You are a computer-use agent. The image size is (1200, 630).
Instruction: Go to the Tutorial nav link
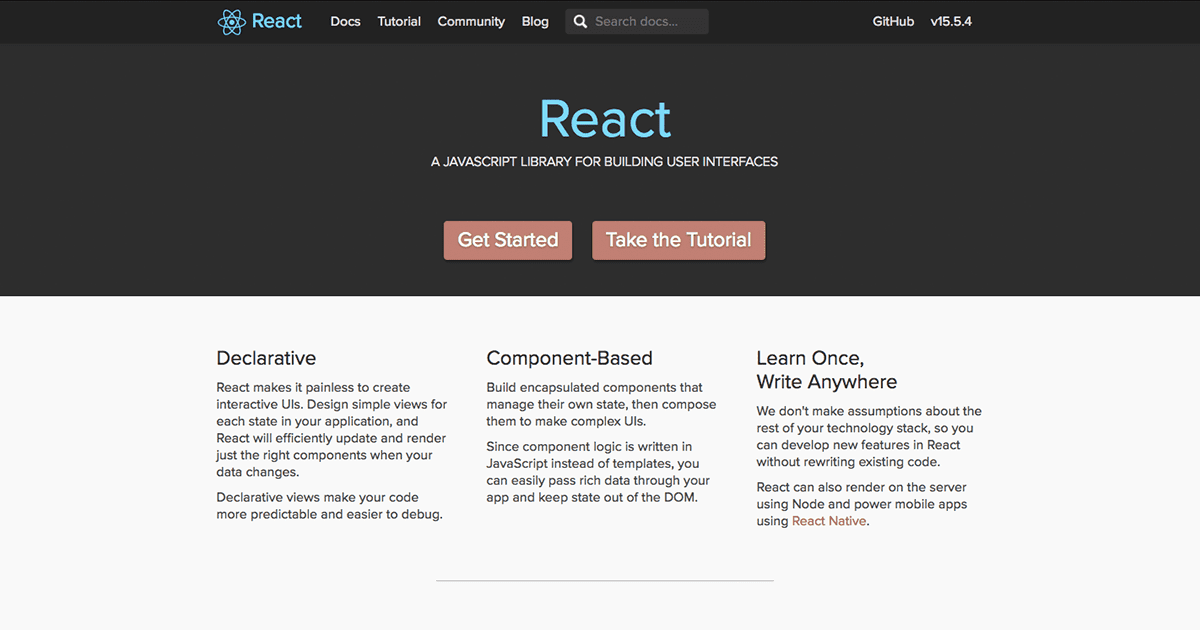(399, 22)
